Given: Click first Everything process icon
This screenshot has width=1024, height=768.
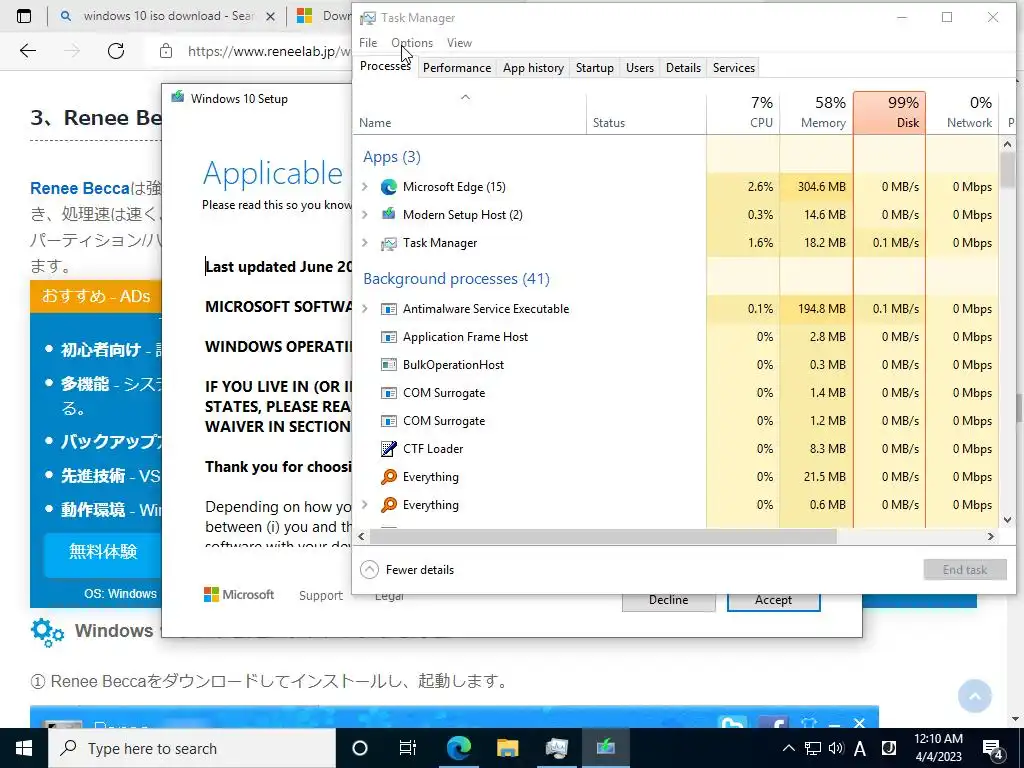Looking at the screenshot, I should (x=389, y=477).
